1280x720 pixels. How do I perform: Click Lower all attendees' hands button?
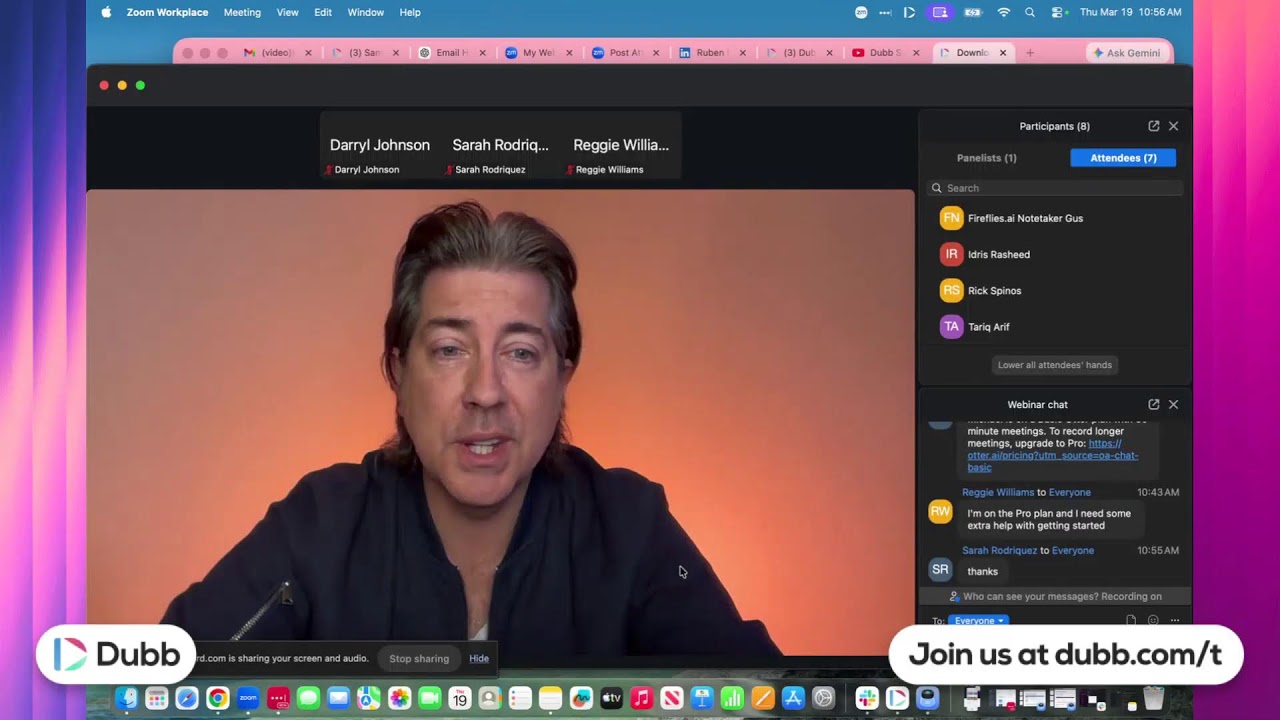pyautogui.click(x=1055, y=365)
